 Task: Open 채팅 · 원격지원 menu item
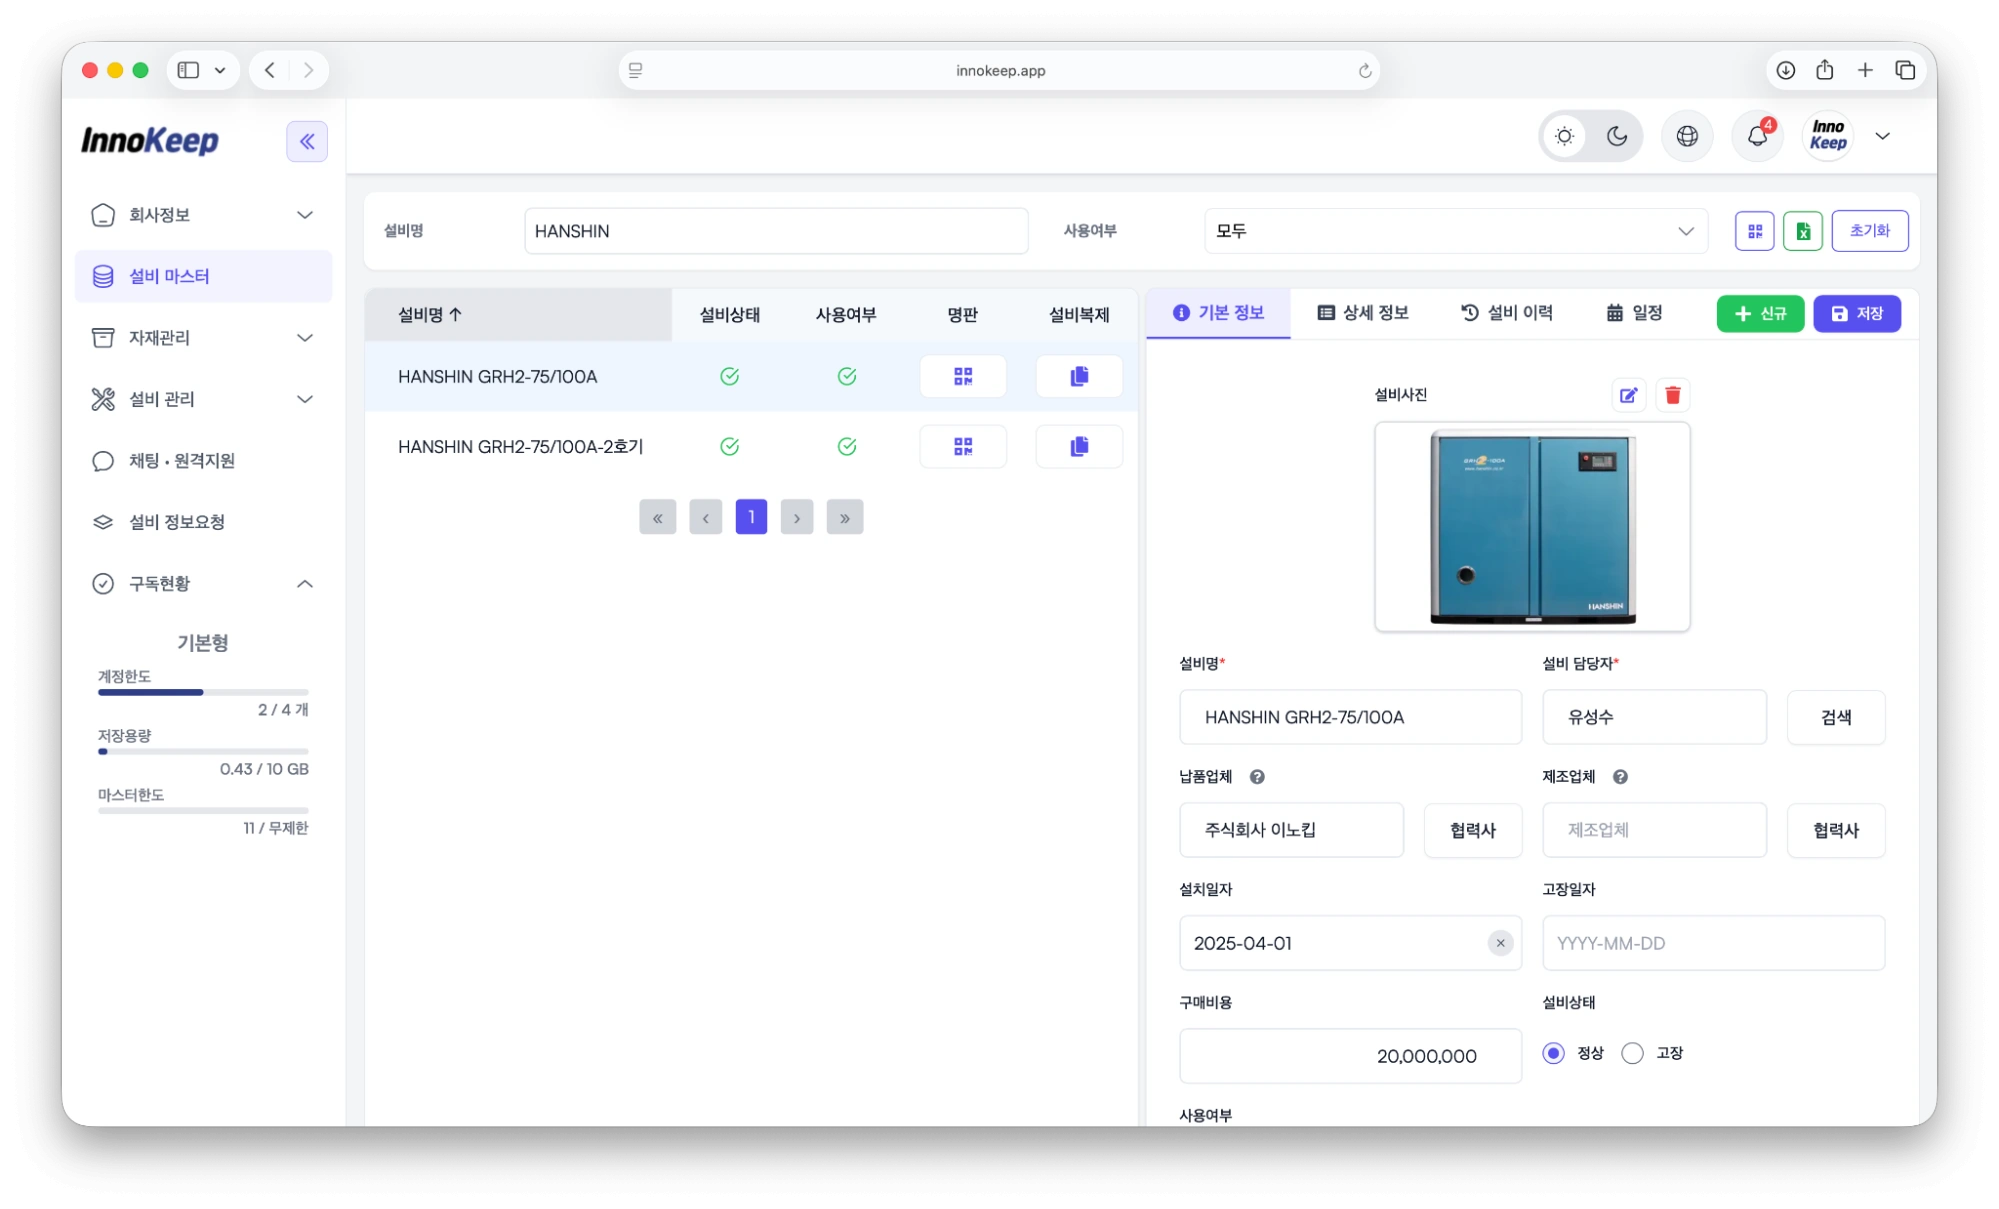(x=203, y=461)
